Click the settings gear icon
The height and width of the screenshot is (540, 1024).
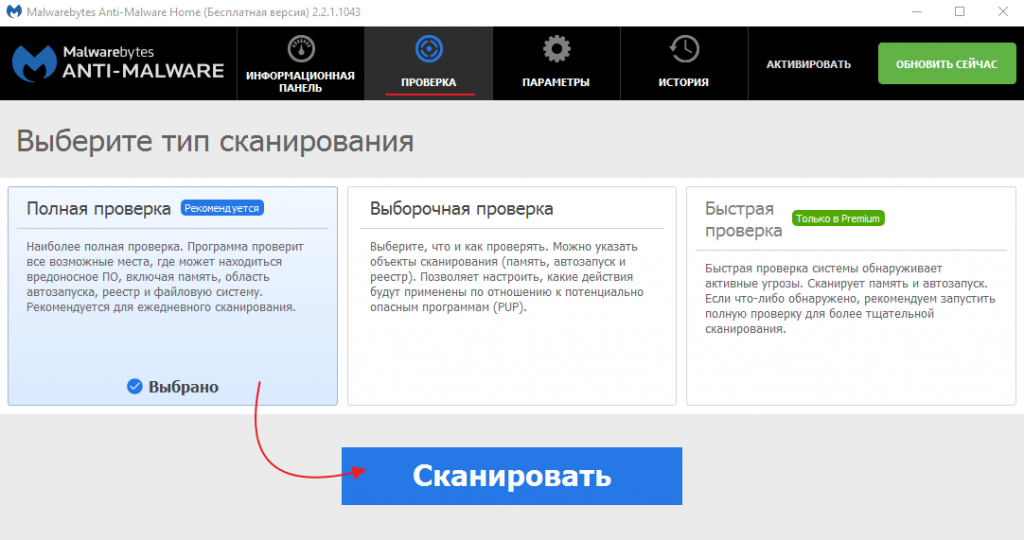556,49
